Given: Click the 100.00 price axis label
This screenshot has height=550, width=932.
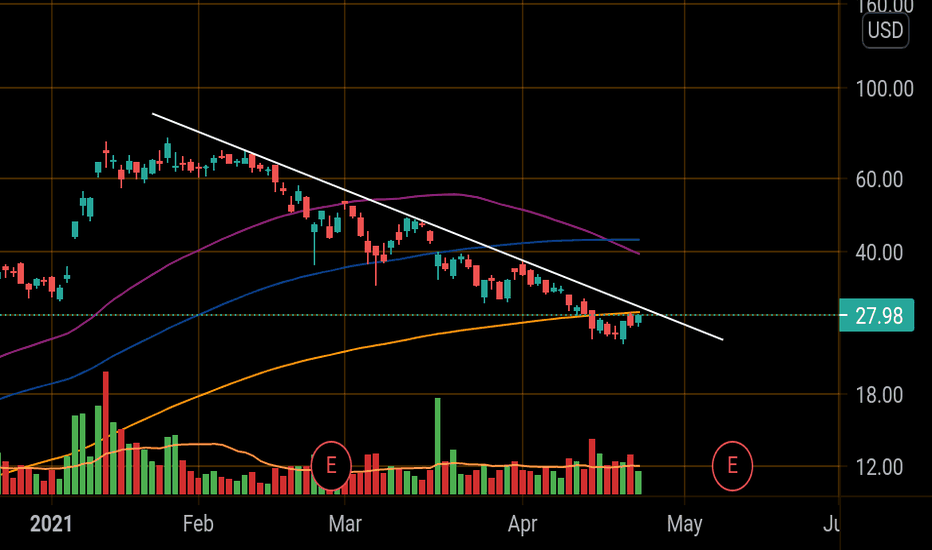Looking at the screenshot, I should [884, 89].
